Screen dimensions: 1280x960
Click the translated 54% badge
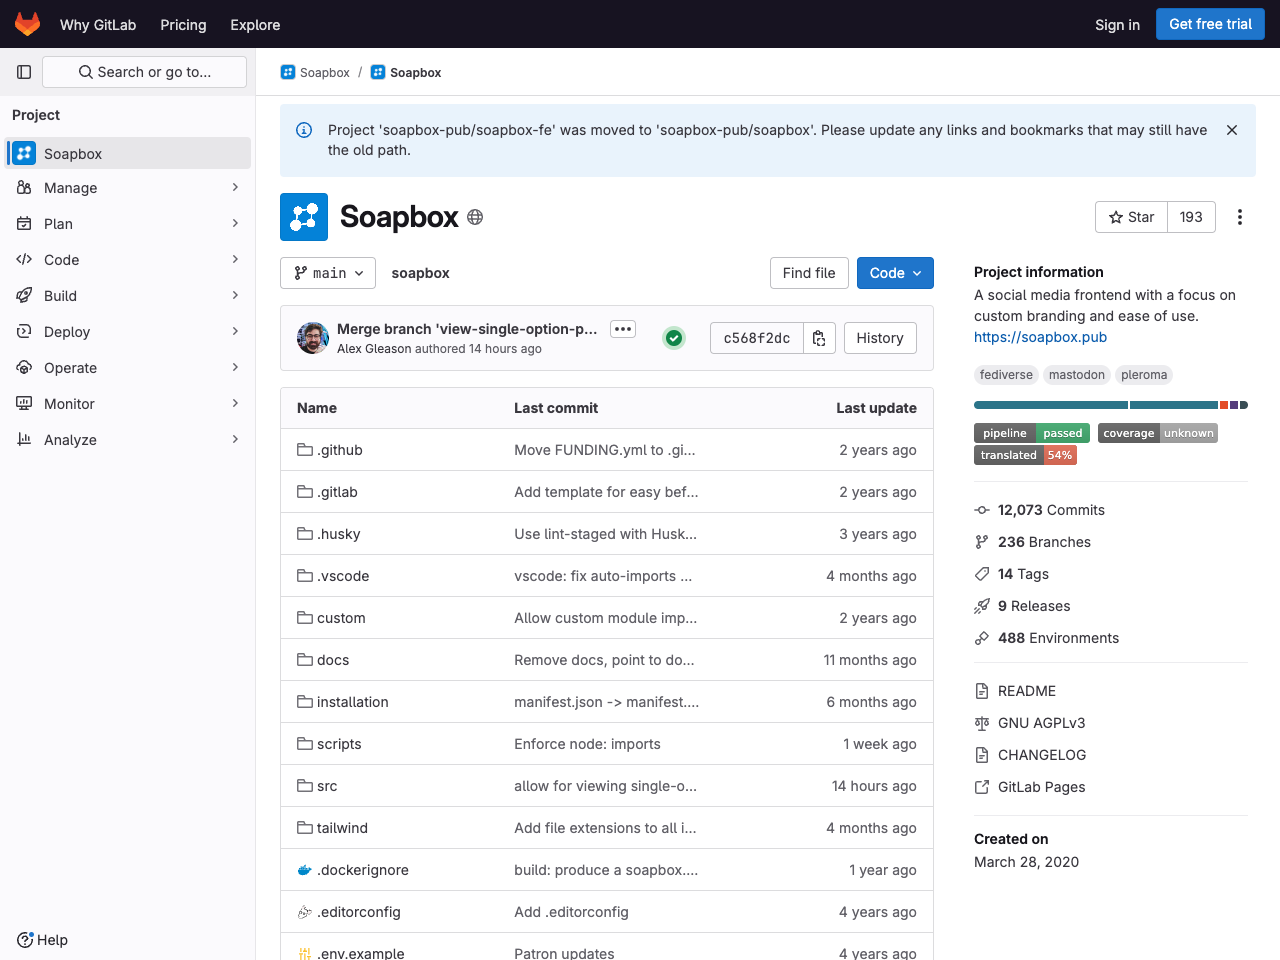tap(1025, 455)
